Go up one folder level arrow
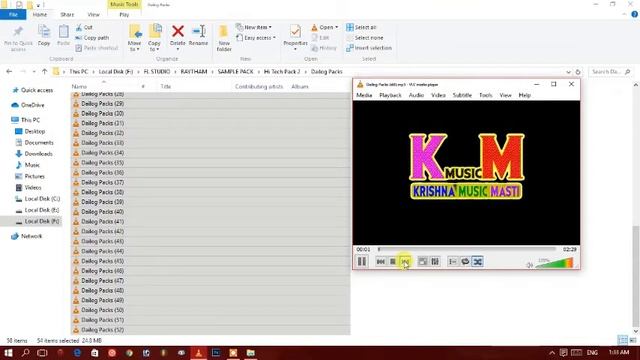The height and width of the screenshot is (360, 640). (x=44, y=71)
